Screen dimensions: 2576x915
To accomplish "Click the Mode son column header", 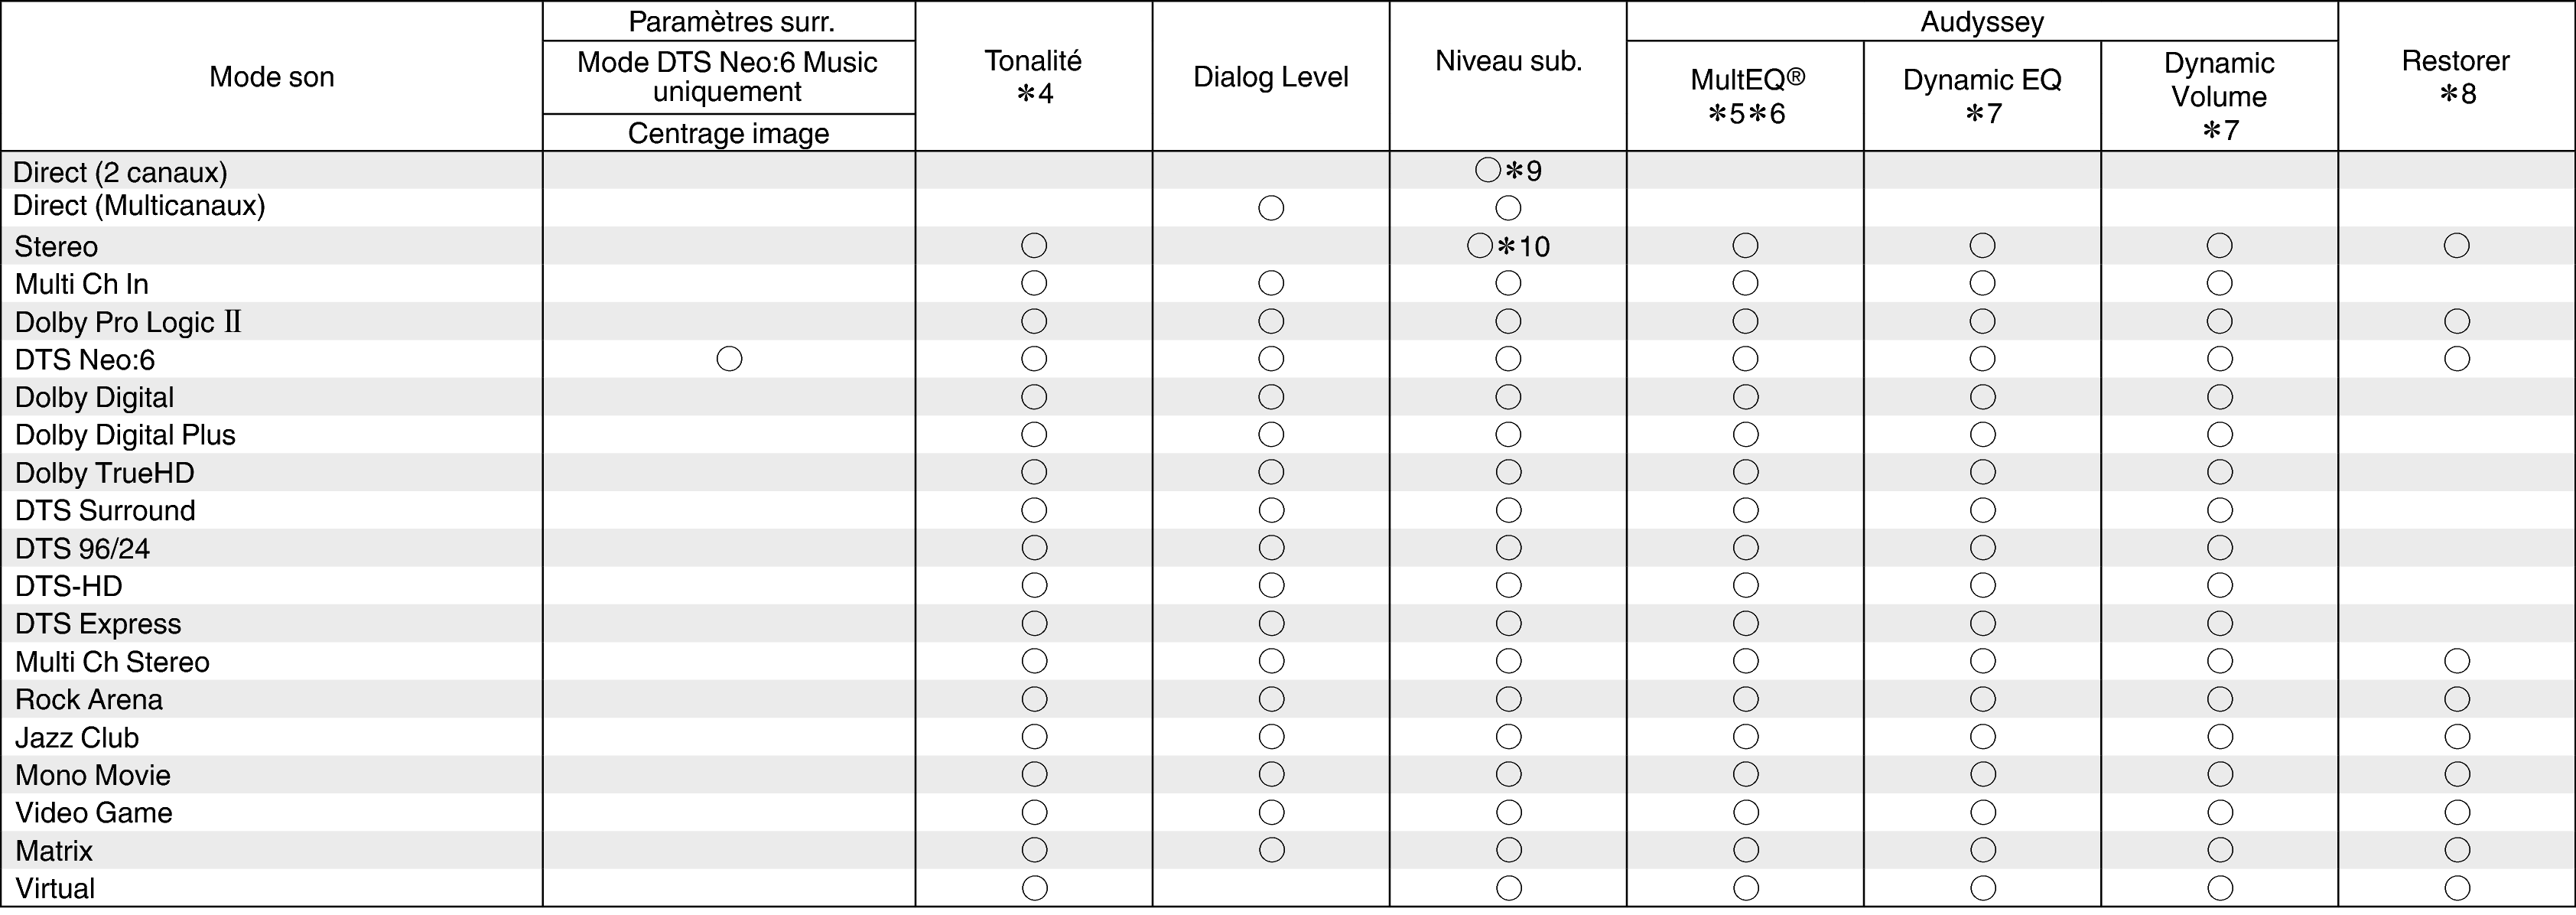I will (x=271, y=77).
